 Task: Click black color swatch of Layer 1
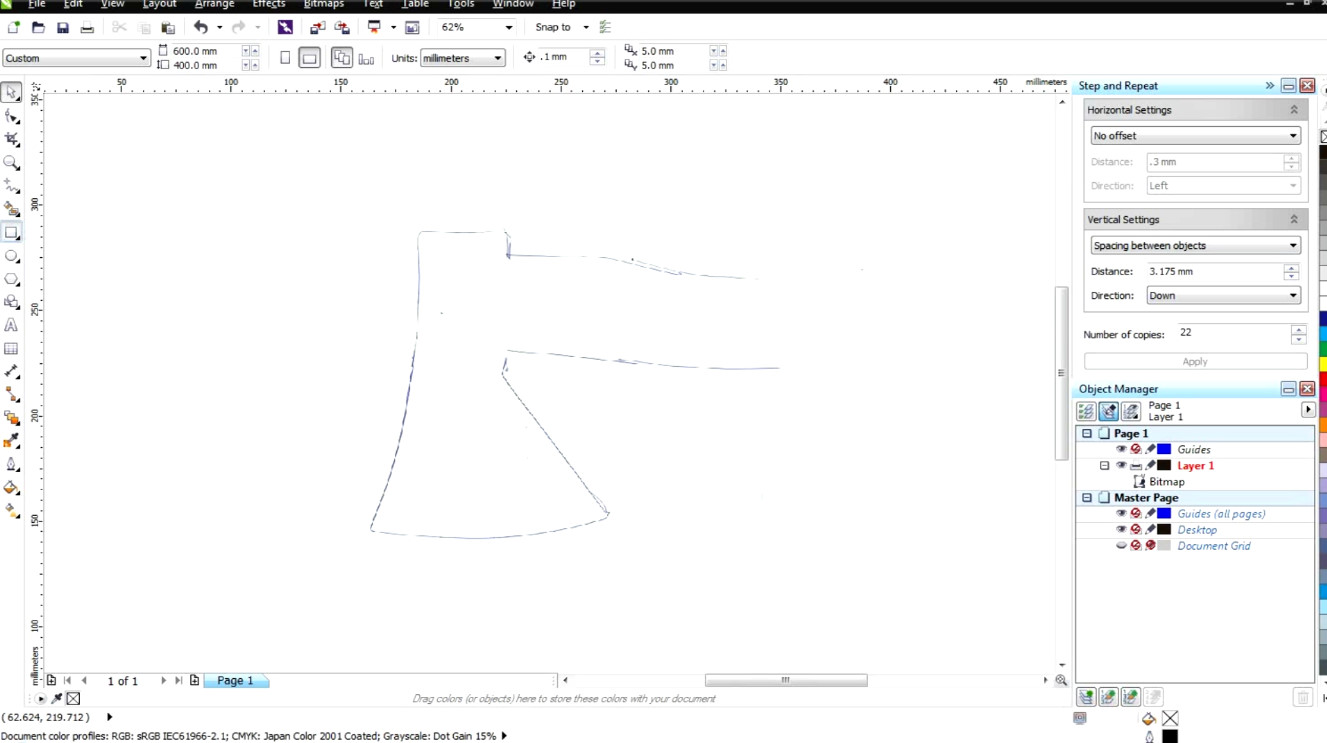(x=1164, y=466)
